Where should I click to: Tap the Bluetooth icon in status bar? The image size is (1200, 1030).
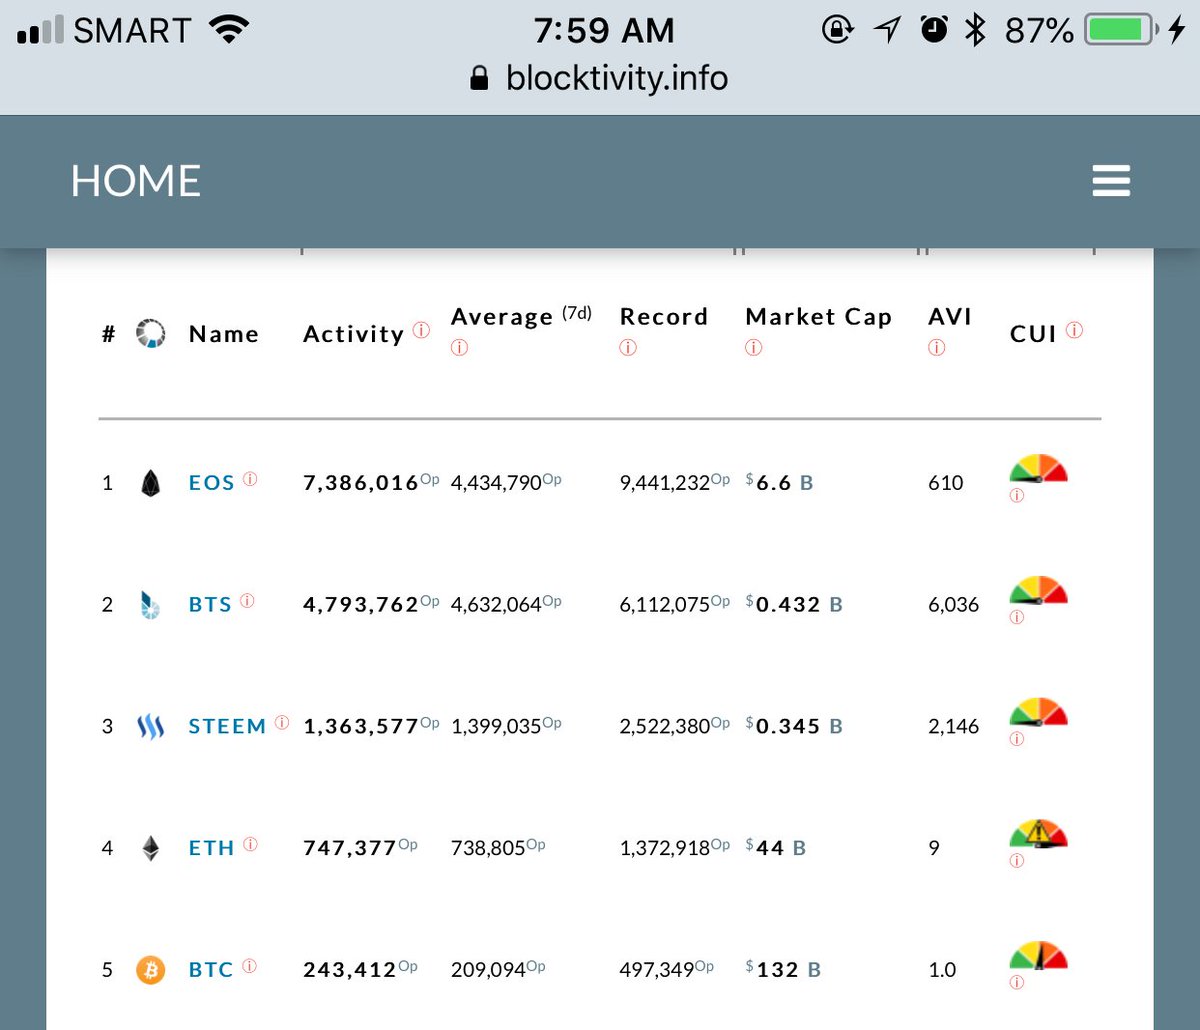pos(975,30)
